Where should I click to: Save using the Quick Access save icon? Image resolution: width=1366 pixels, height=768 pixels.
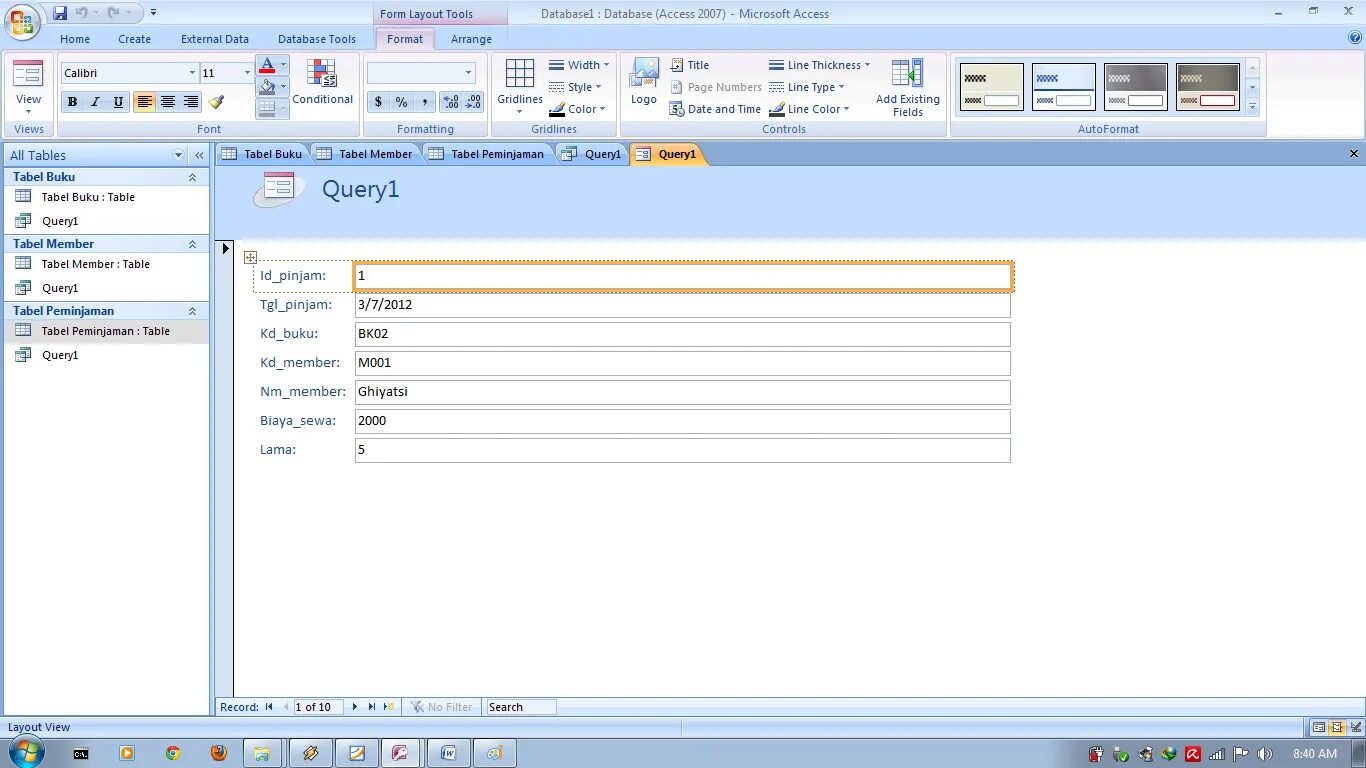pyautogui.click(x=60, y=13)
